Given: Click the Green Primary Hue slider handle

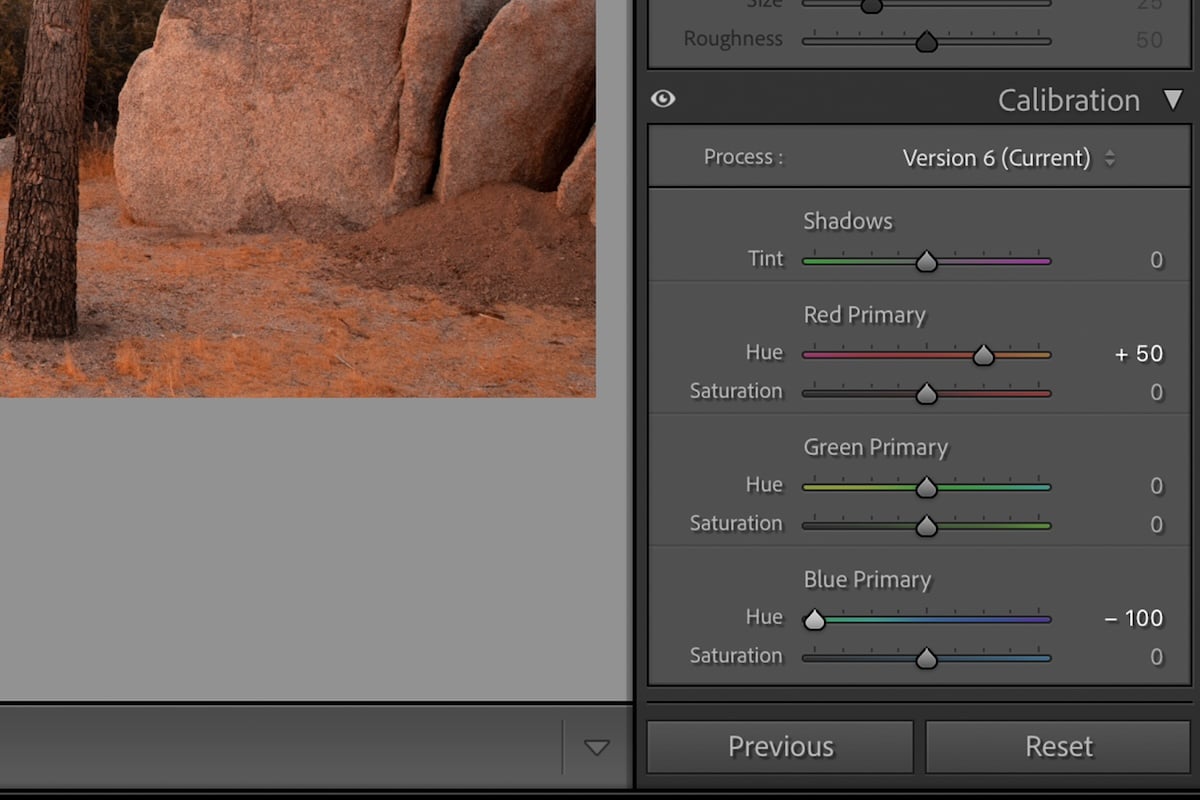Looking at the screenshot, I should 927,486.
